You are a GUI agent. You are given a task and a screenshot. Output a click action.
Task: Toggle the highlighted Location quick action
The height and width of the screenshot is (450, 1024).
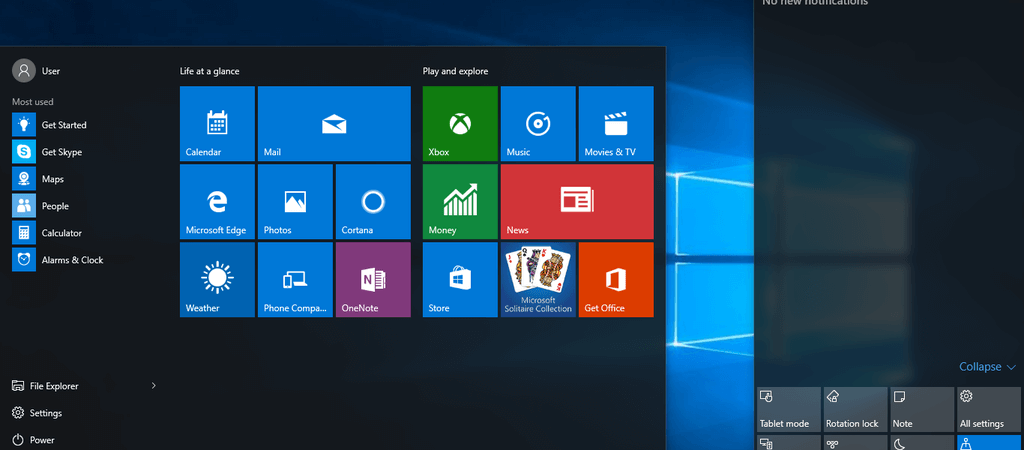point(989,443)
